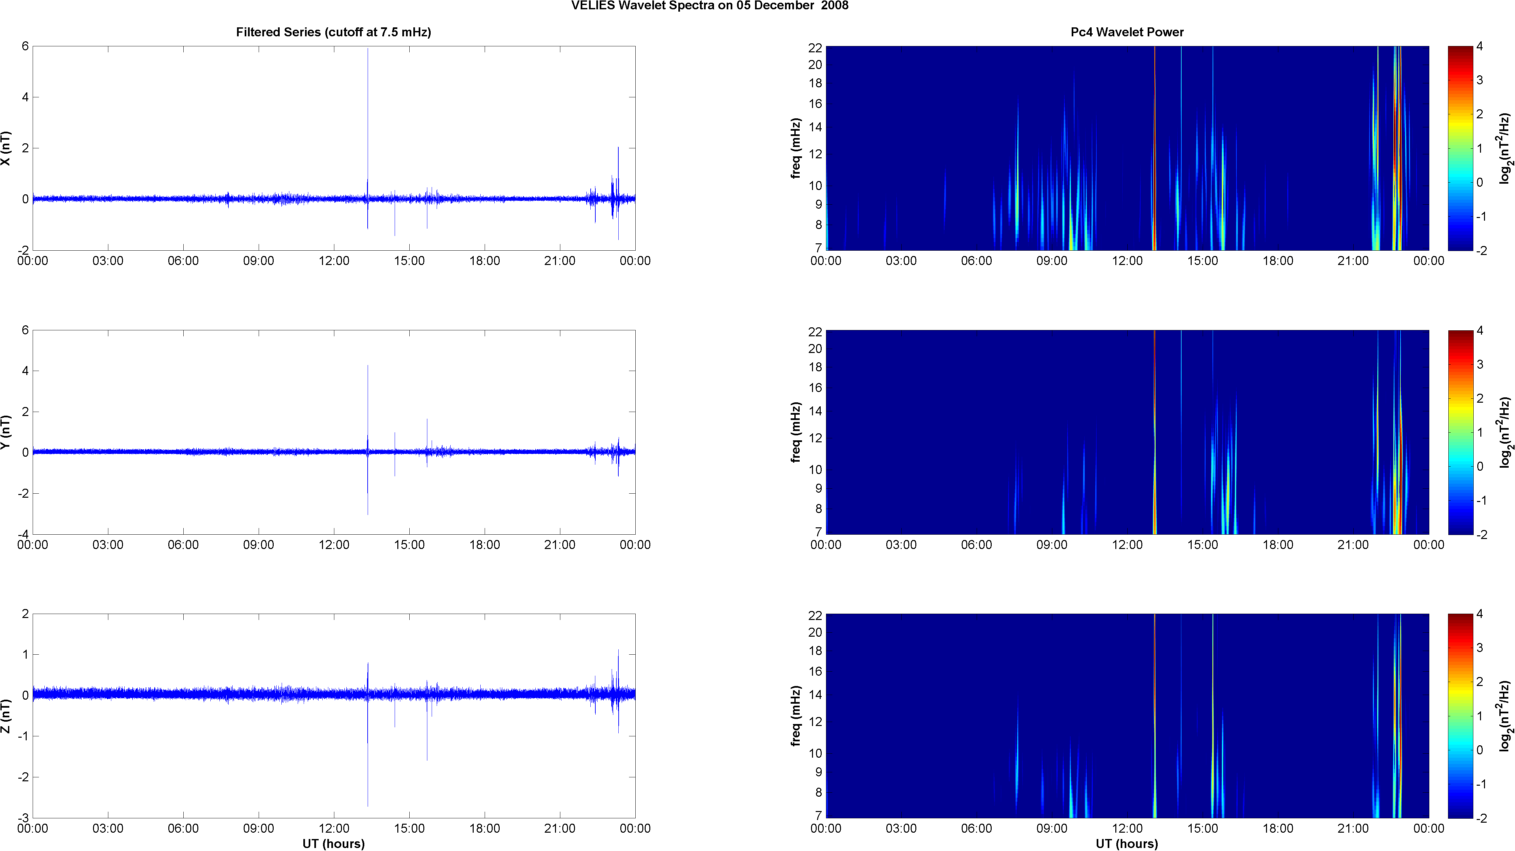Viewport: 1515px width, 851px height.
Task: Click the middle spectrogram's color bar
Action: (1460, 432)
